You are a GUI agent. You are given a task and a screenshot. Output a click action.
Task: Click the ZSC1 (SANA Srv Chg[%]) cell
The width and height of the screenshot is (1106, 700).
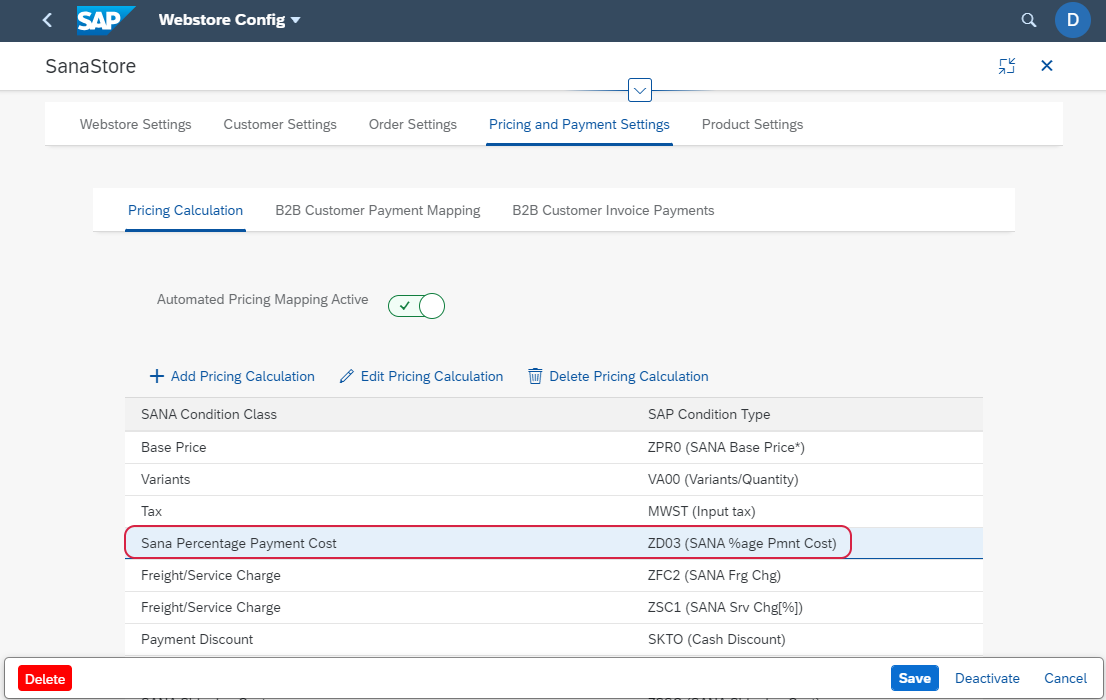point(725,607)
